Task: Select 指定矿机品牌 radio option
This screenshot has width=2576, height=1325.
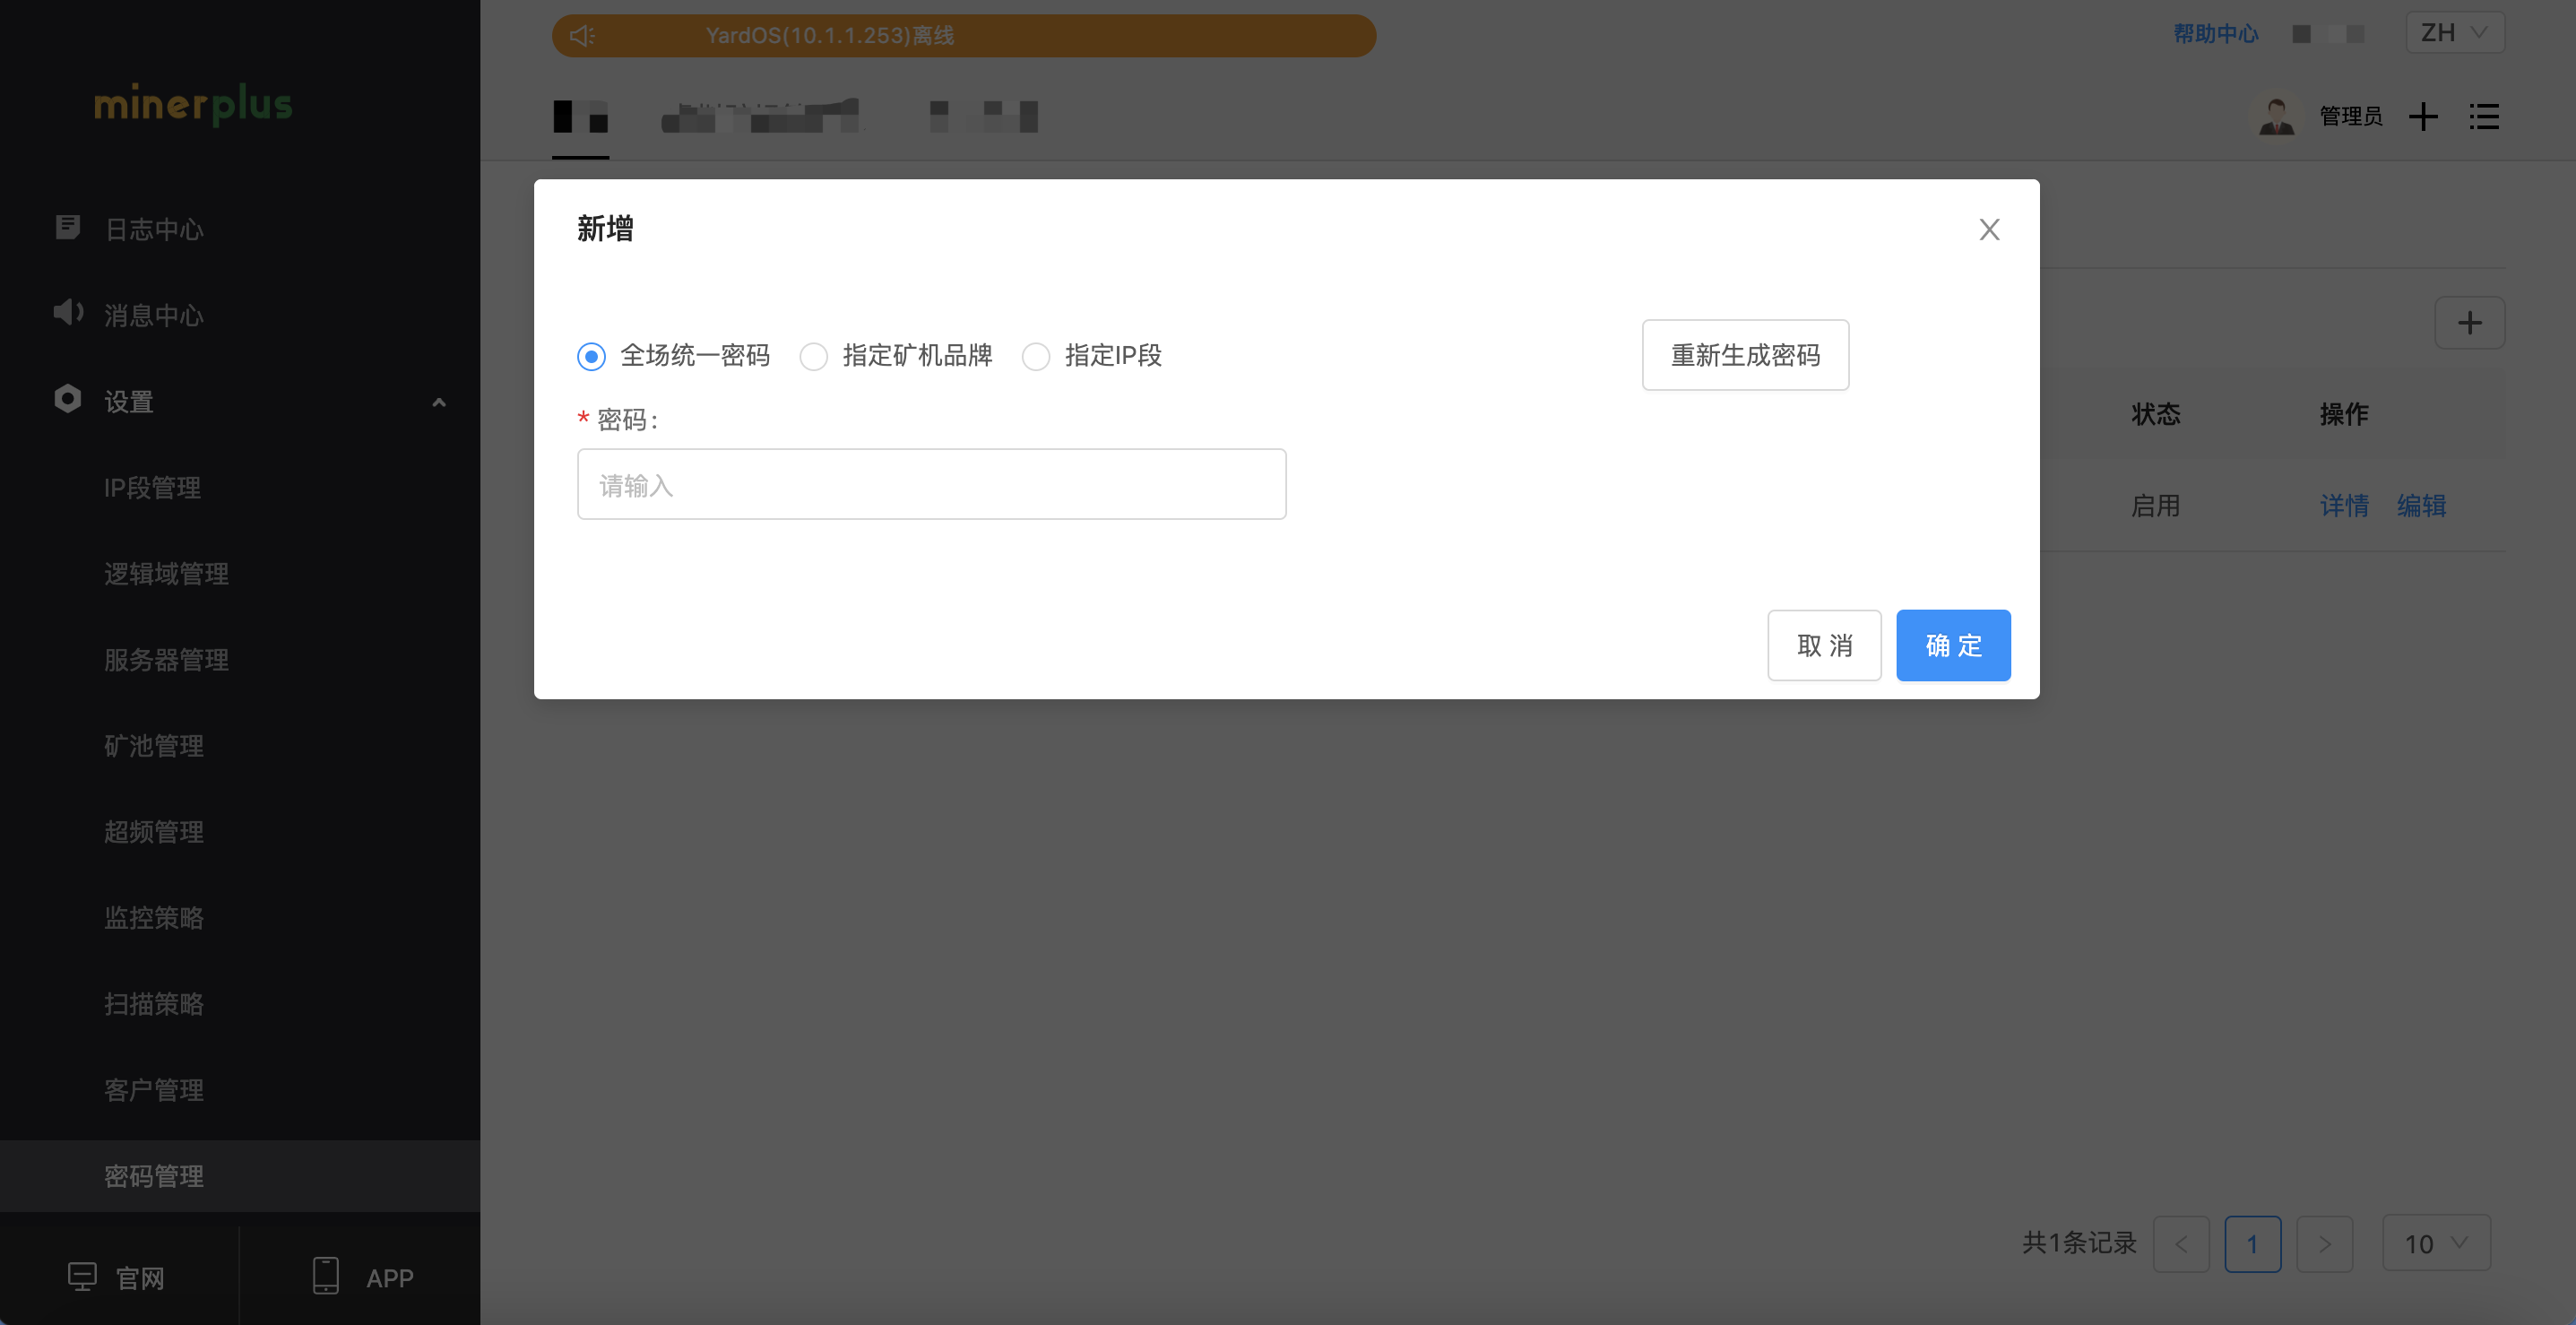Action: (814, 356)
